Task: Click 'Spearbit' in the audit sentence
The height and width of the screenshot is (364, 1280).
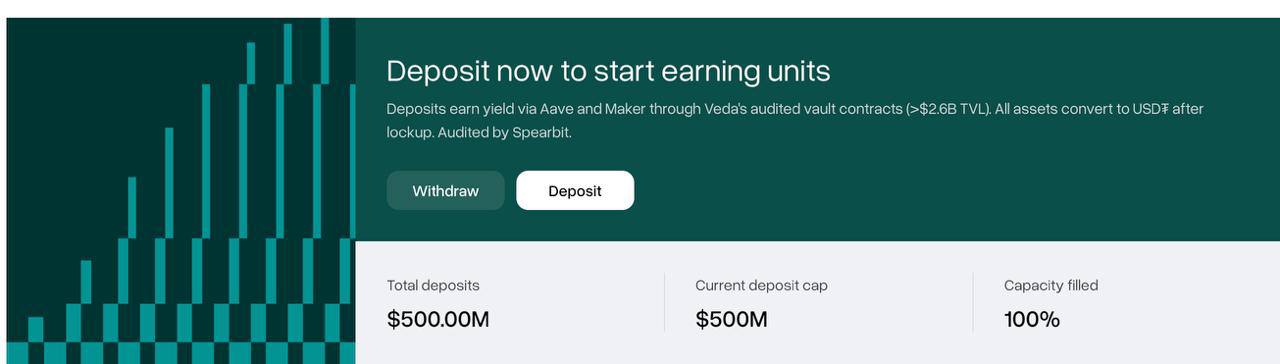Action: point(540,132)
